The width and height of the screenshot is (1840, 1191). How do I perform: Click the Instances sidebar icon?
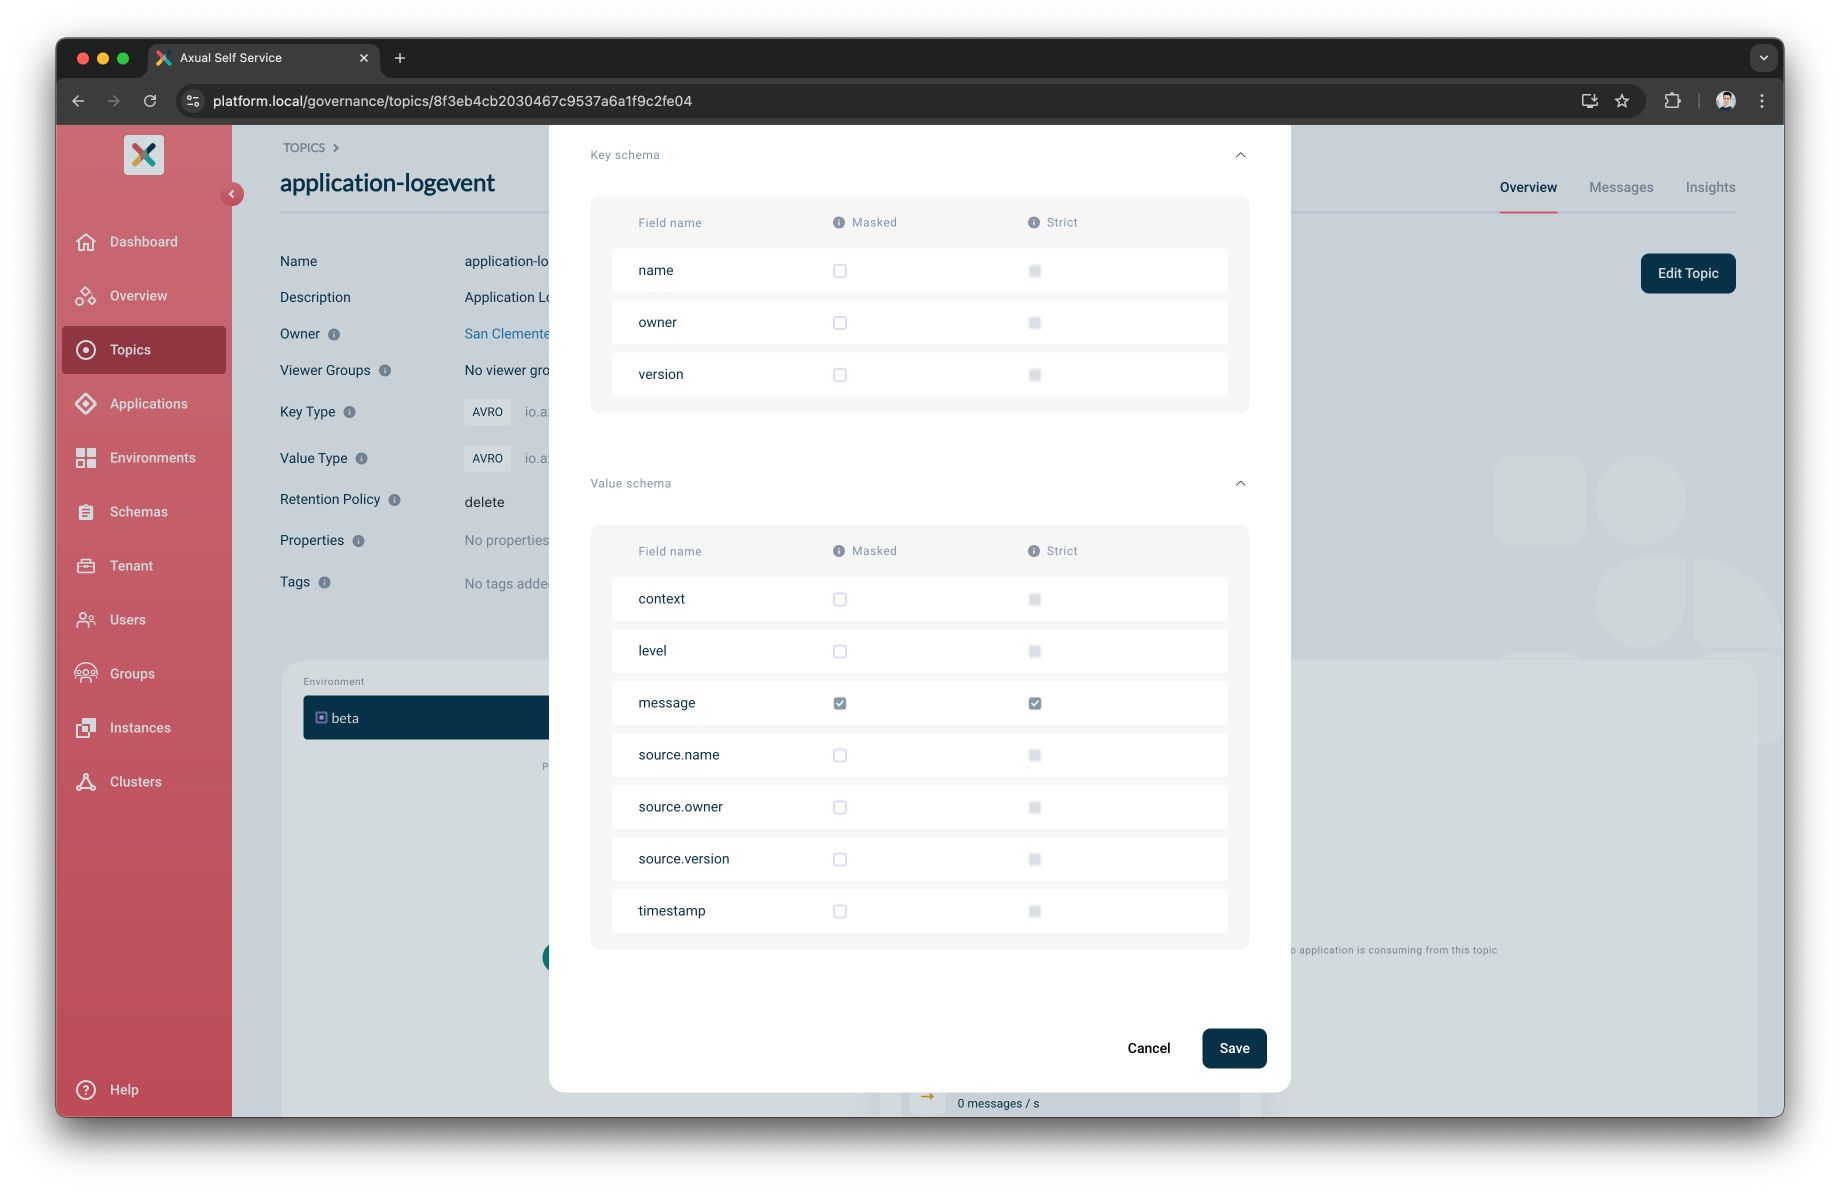tap(86, 728)
